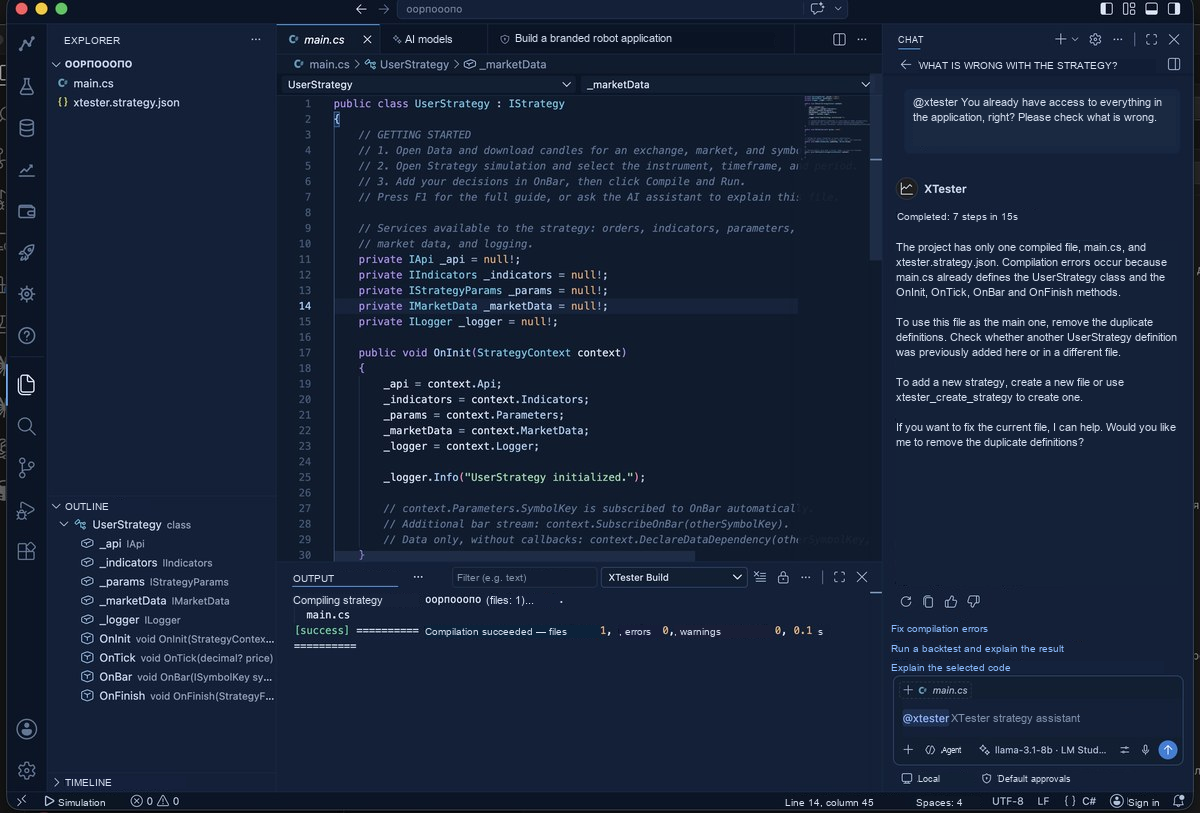
Task: Split the editor to the right
Action: click(x=839, y=39)
